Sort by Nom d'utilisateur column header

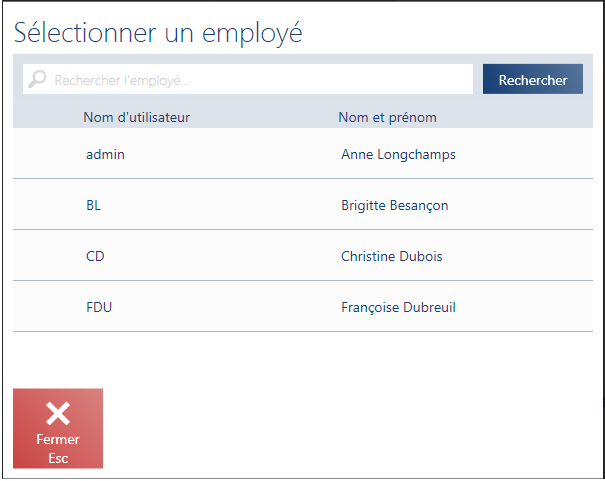coord(137,117)
